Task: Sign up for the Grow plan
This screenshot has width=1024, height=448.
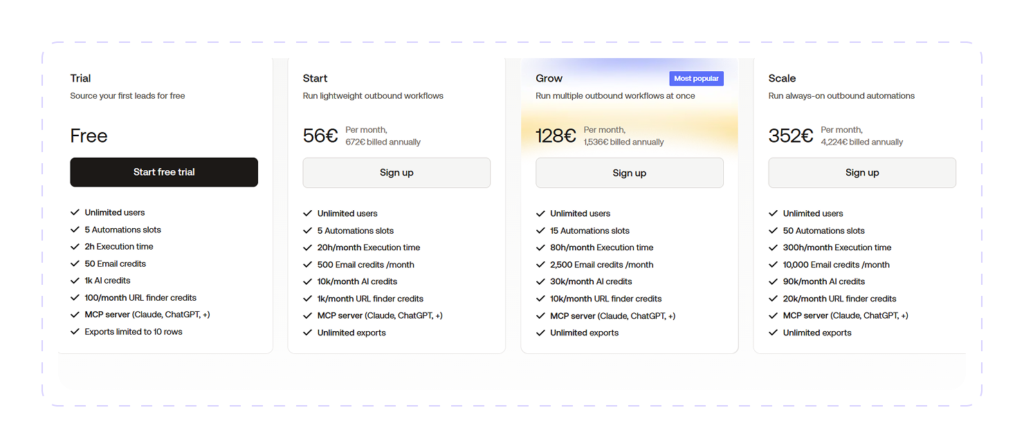Action: pyautogui.click(x=630, y=172)
